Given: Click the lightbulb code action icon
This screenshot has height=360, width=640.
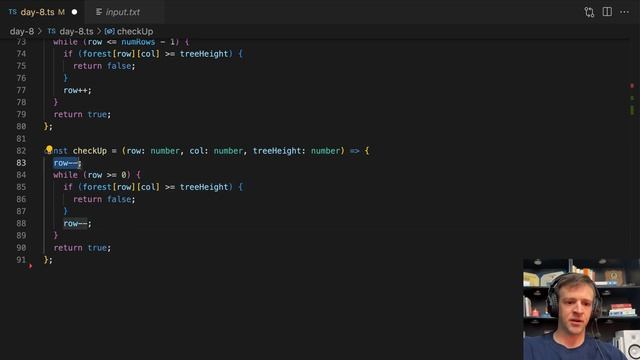Looking at the screenshot, I should tap(49, 150).
